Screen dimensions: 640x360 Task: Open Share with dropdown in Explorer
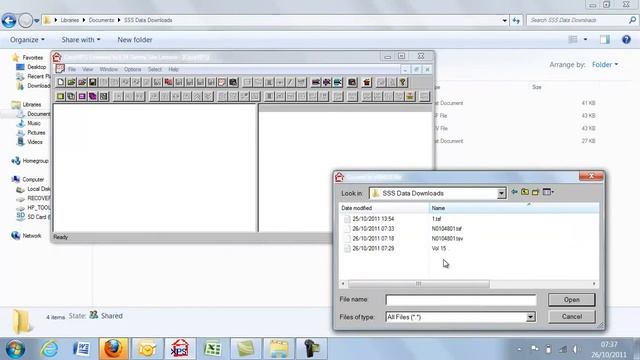tap(80, 40)
